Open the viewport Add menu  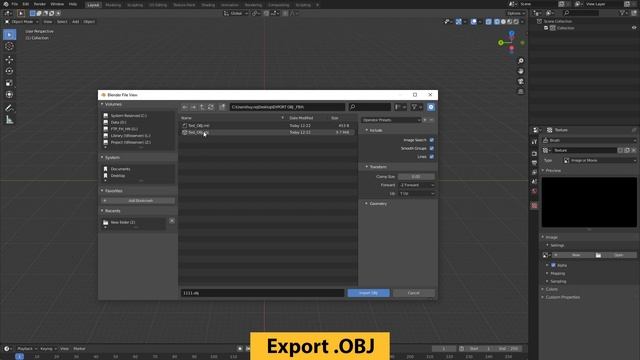[x=76, y=22]
